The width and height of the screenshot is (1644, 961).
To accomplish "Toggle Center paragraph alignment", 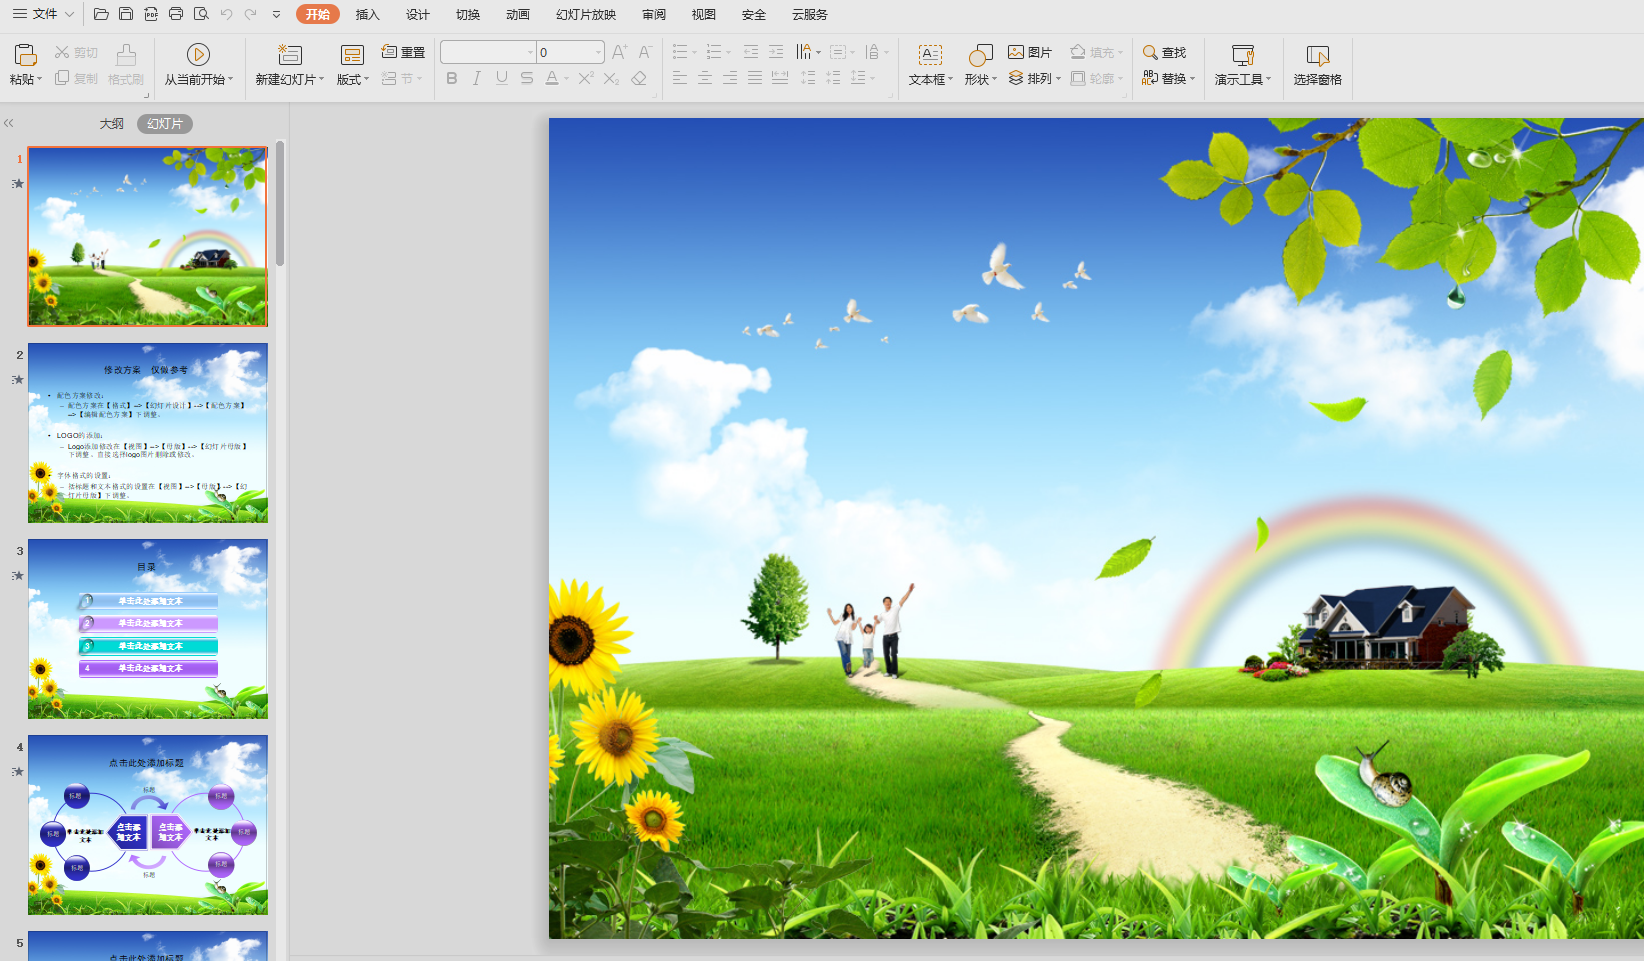I will [705, 78].
